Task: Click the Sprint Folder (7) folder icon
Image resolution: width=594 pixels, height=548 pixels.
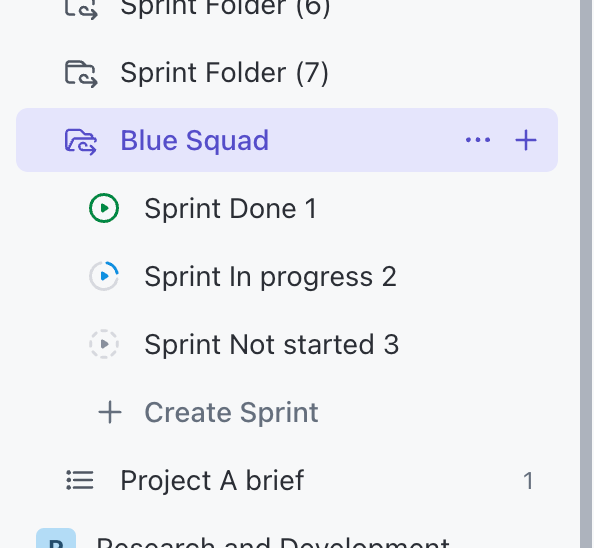Action: point(81,73)
